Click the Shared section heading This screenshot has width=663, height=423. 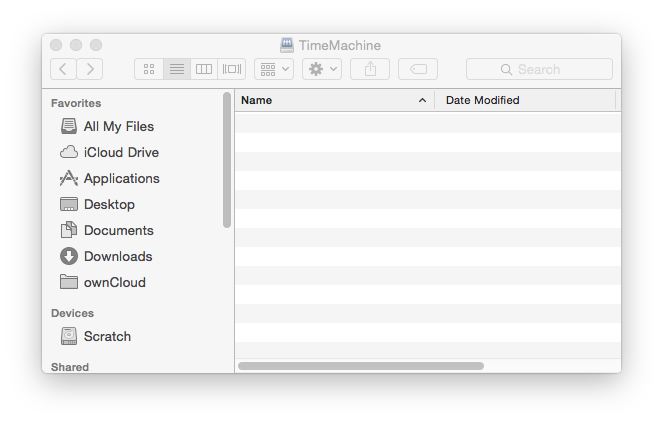pos(70,367)
